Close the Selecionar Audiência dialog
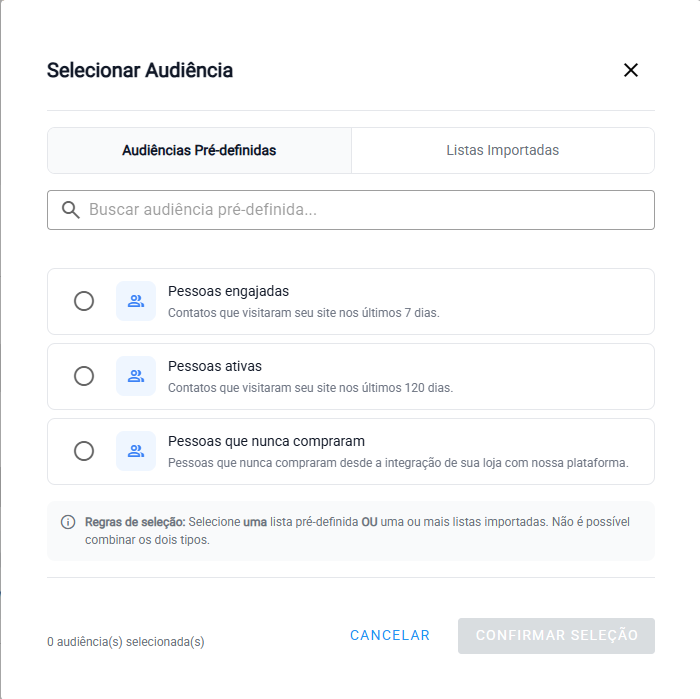This screenshot has width=700, height=699. tap(631, 70)
